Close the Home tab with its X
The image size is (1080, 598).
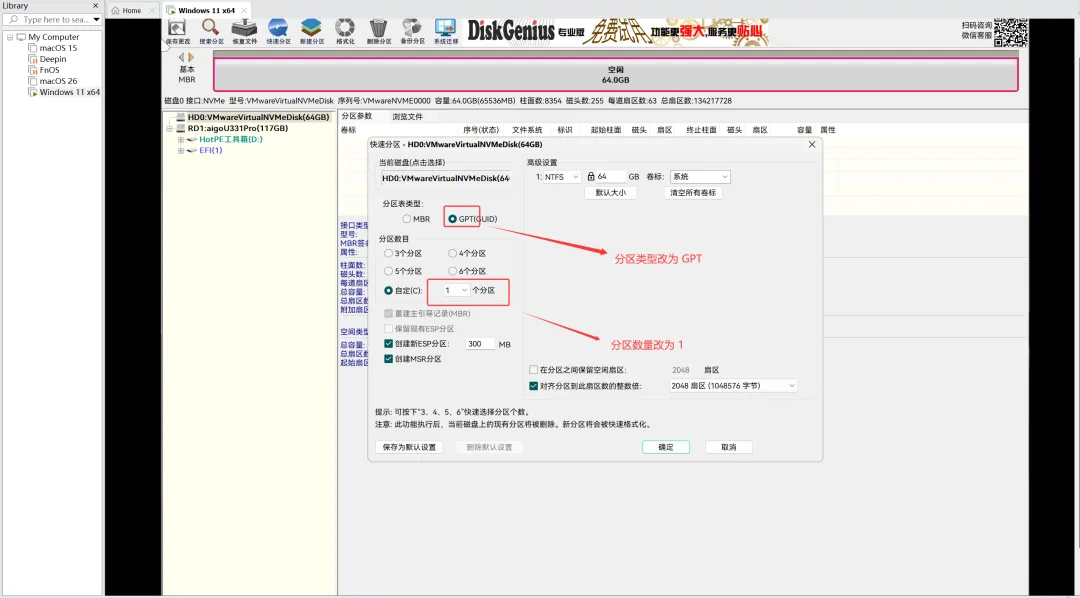tap(152, 10)
